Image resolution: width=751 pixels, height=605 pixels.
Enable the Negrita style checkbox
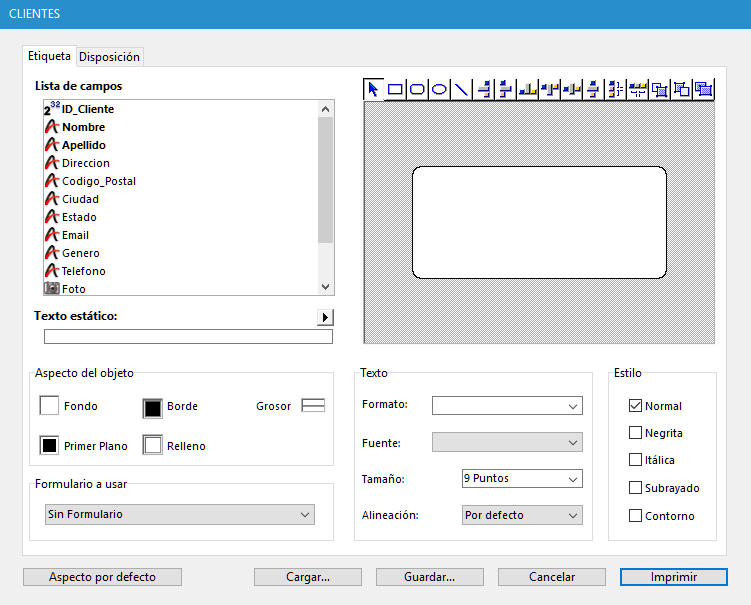pos(635,433)
